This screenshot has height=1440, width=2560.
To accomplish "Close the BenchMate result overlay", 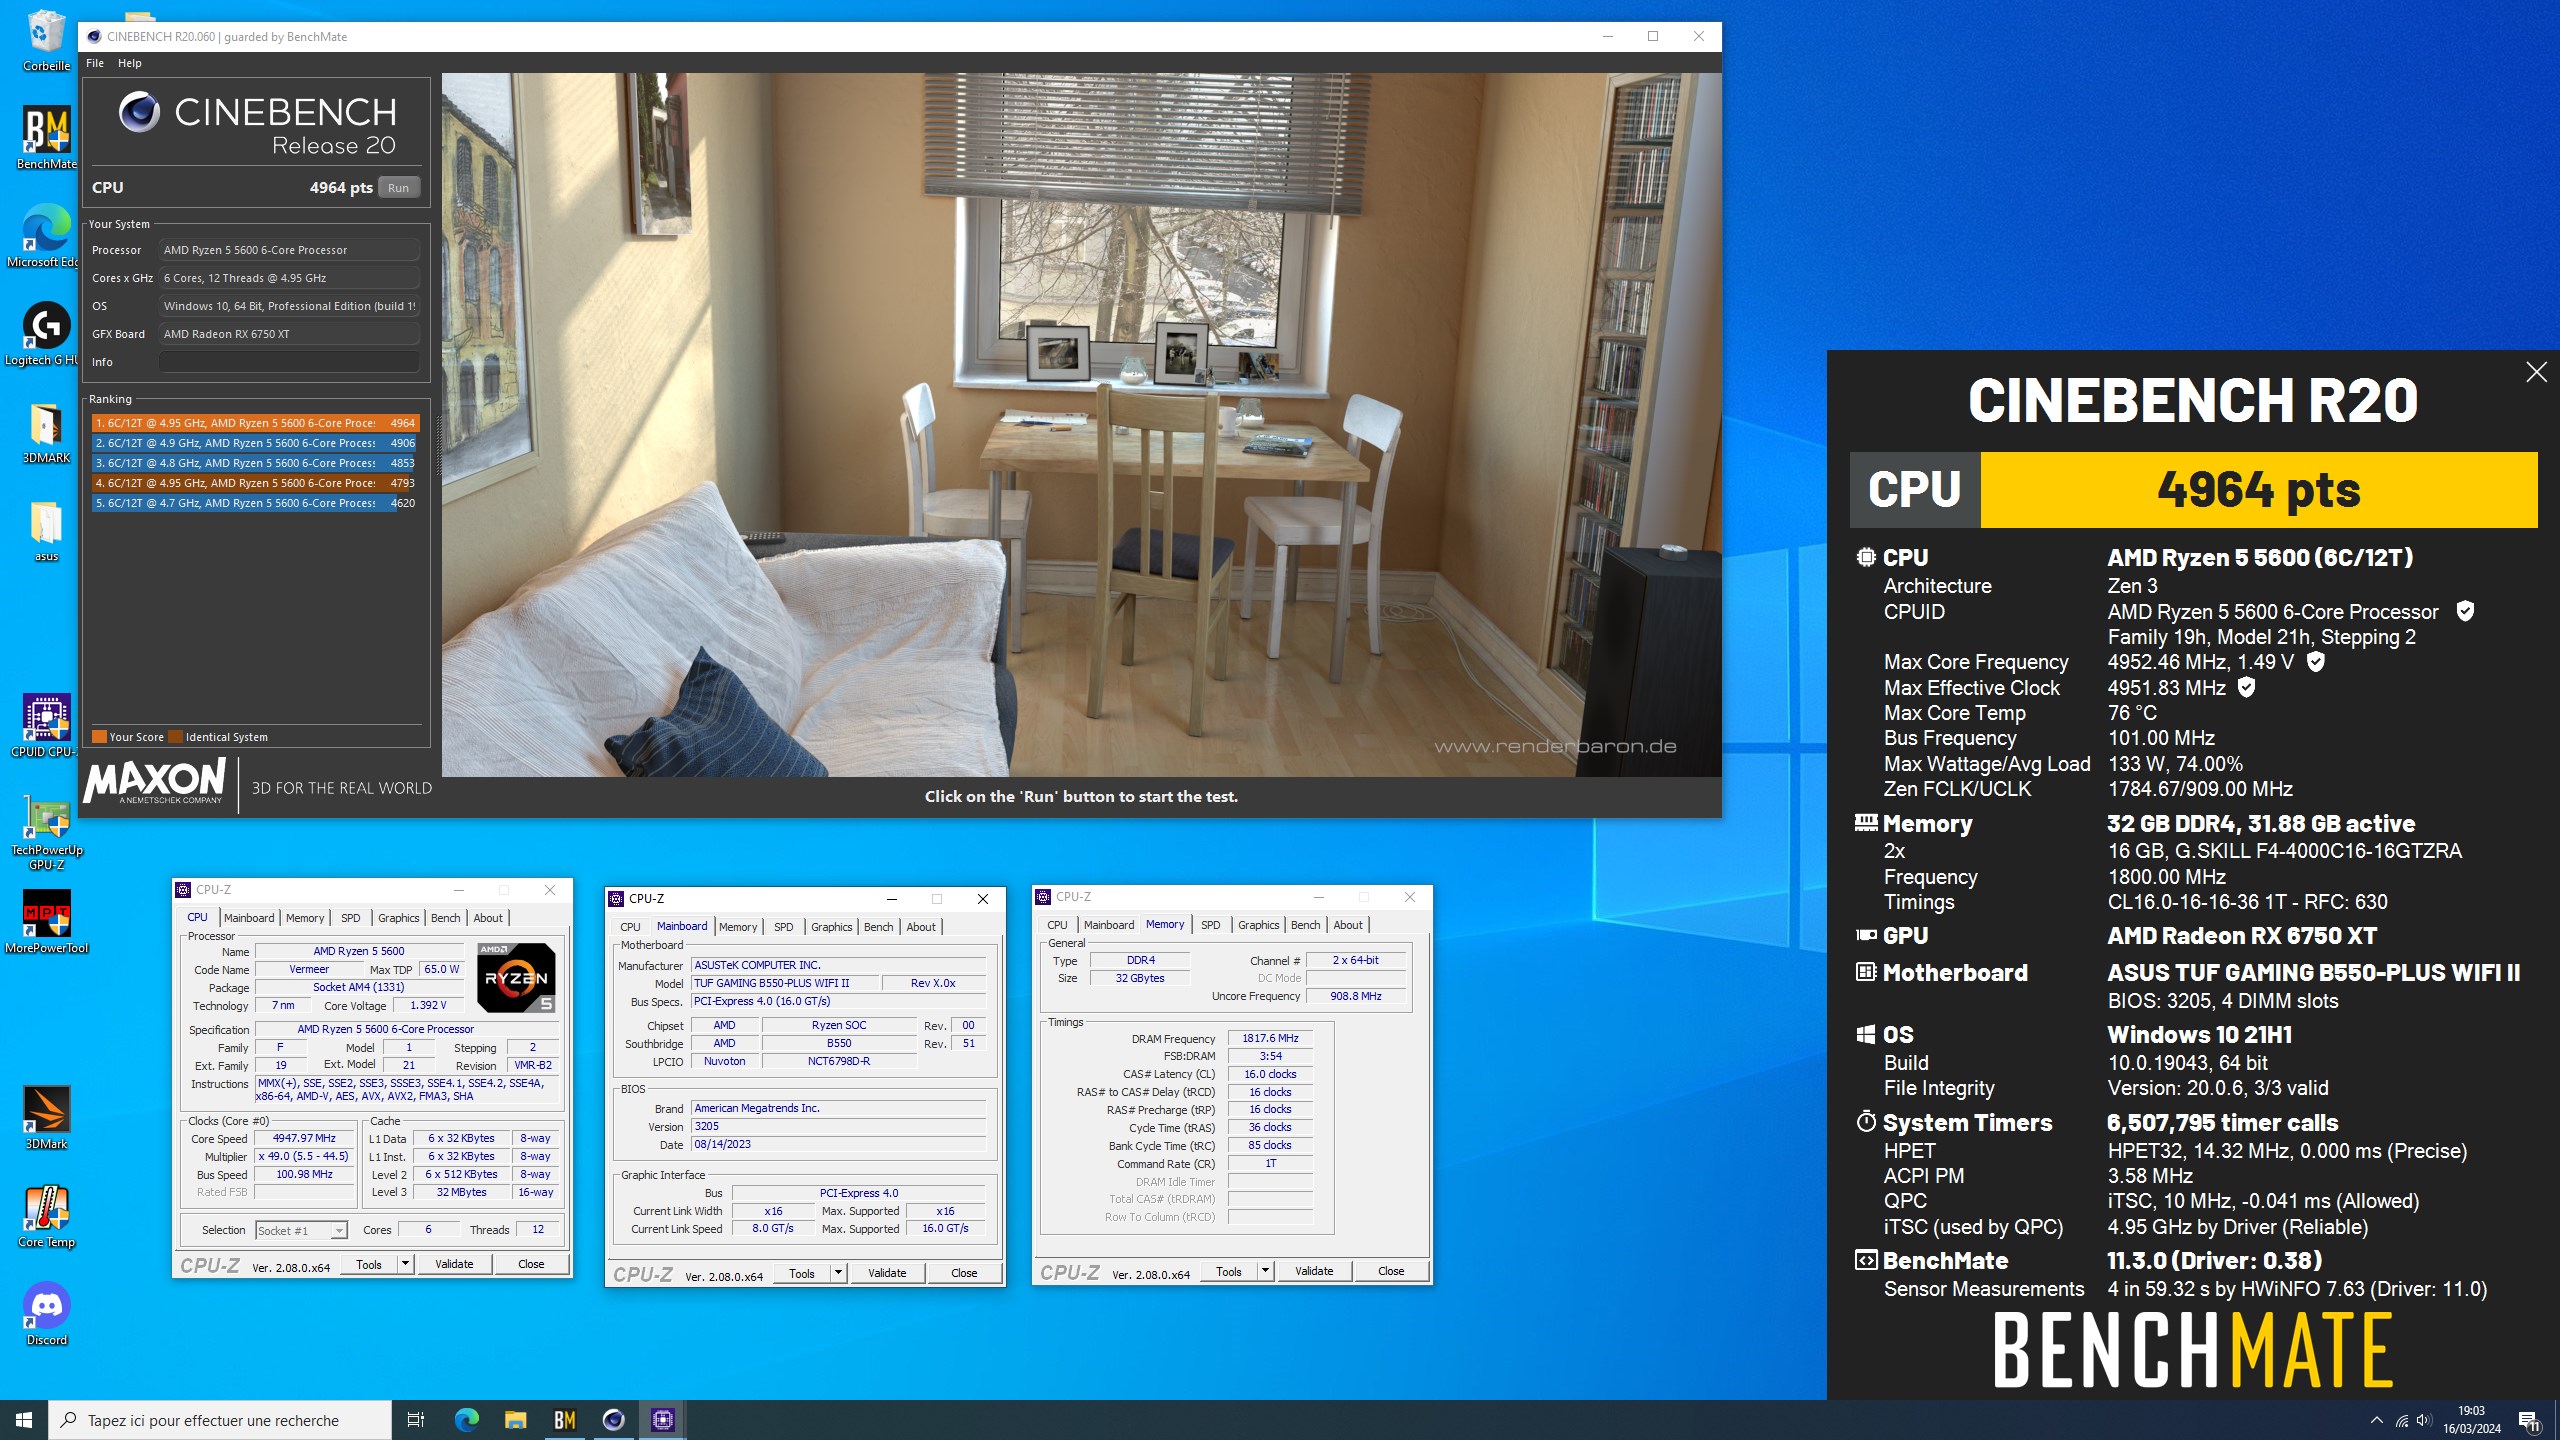I will (2536, 372).
